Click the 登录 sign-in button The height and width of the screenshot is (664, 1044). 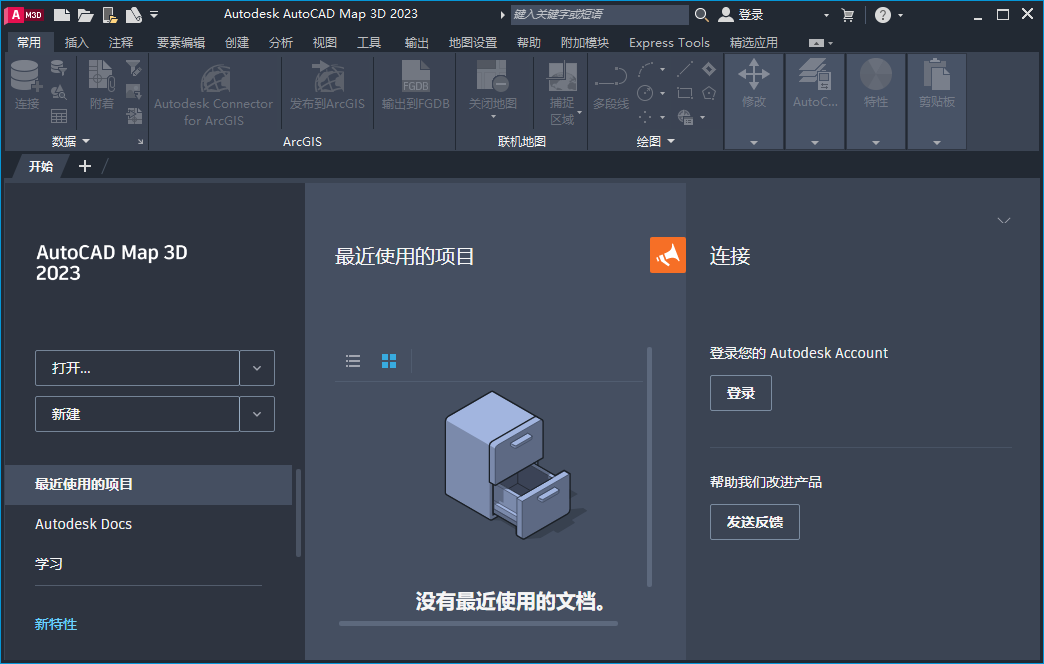click(740, 392)
